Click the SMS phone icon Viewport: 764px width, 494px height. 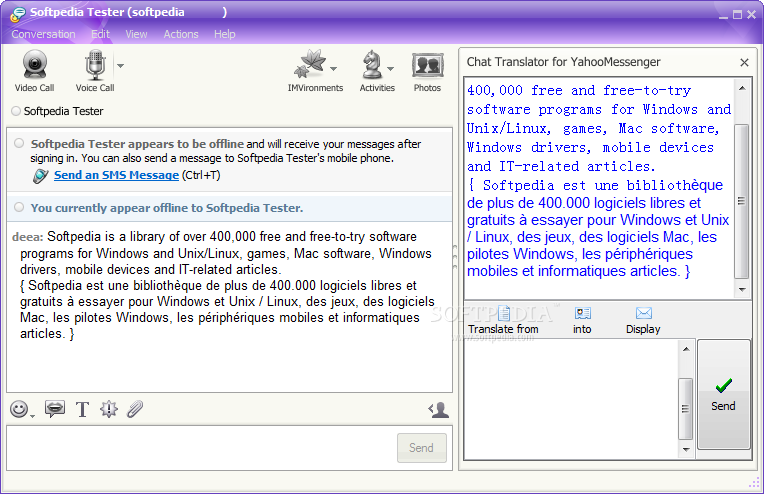(40, 175)
